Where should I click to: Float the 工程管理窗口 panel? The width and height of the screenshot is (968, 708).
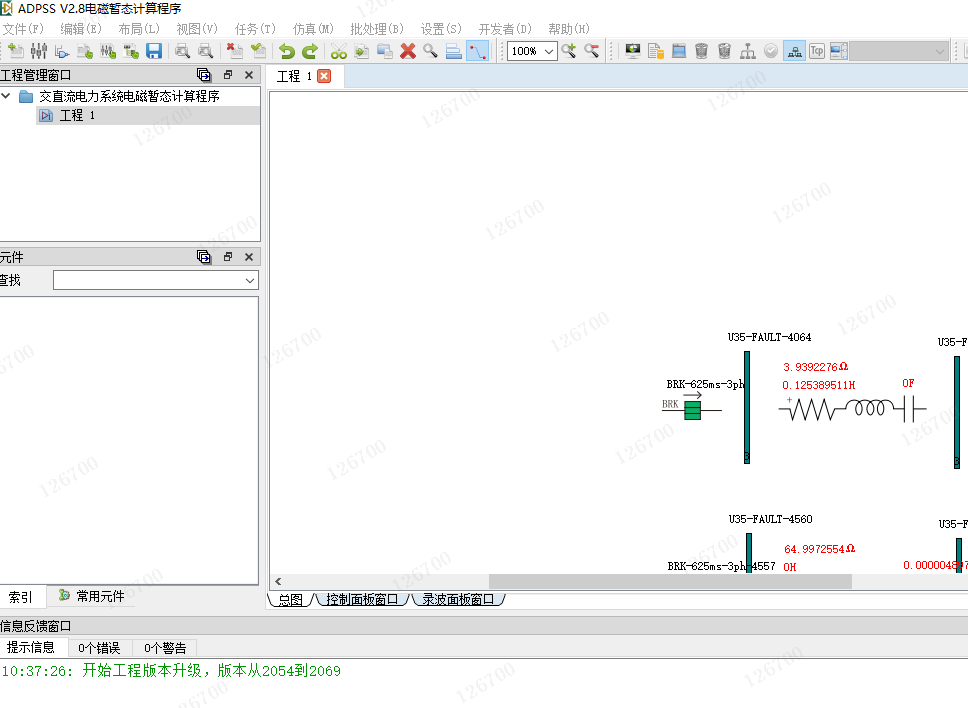(x=228, y=75)
